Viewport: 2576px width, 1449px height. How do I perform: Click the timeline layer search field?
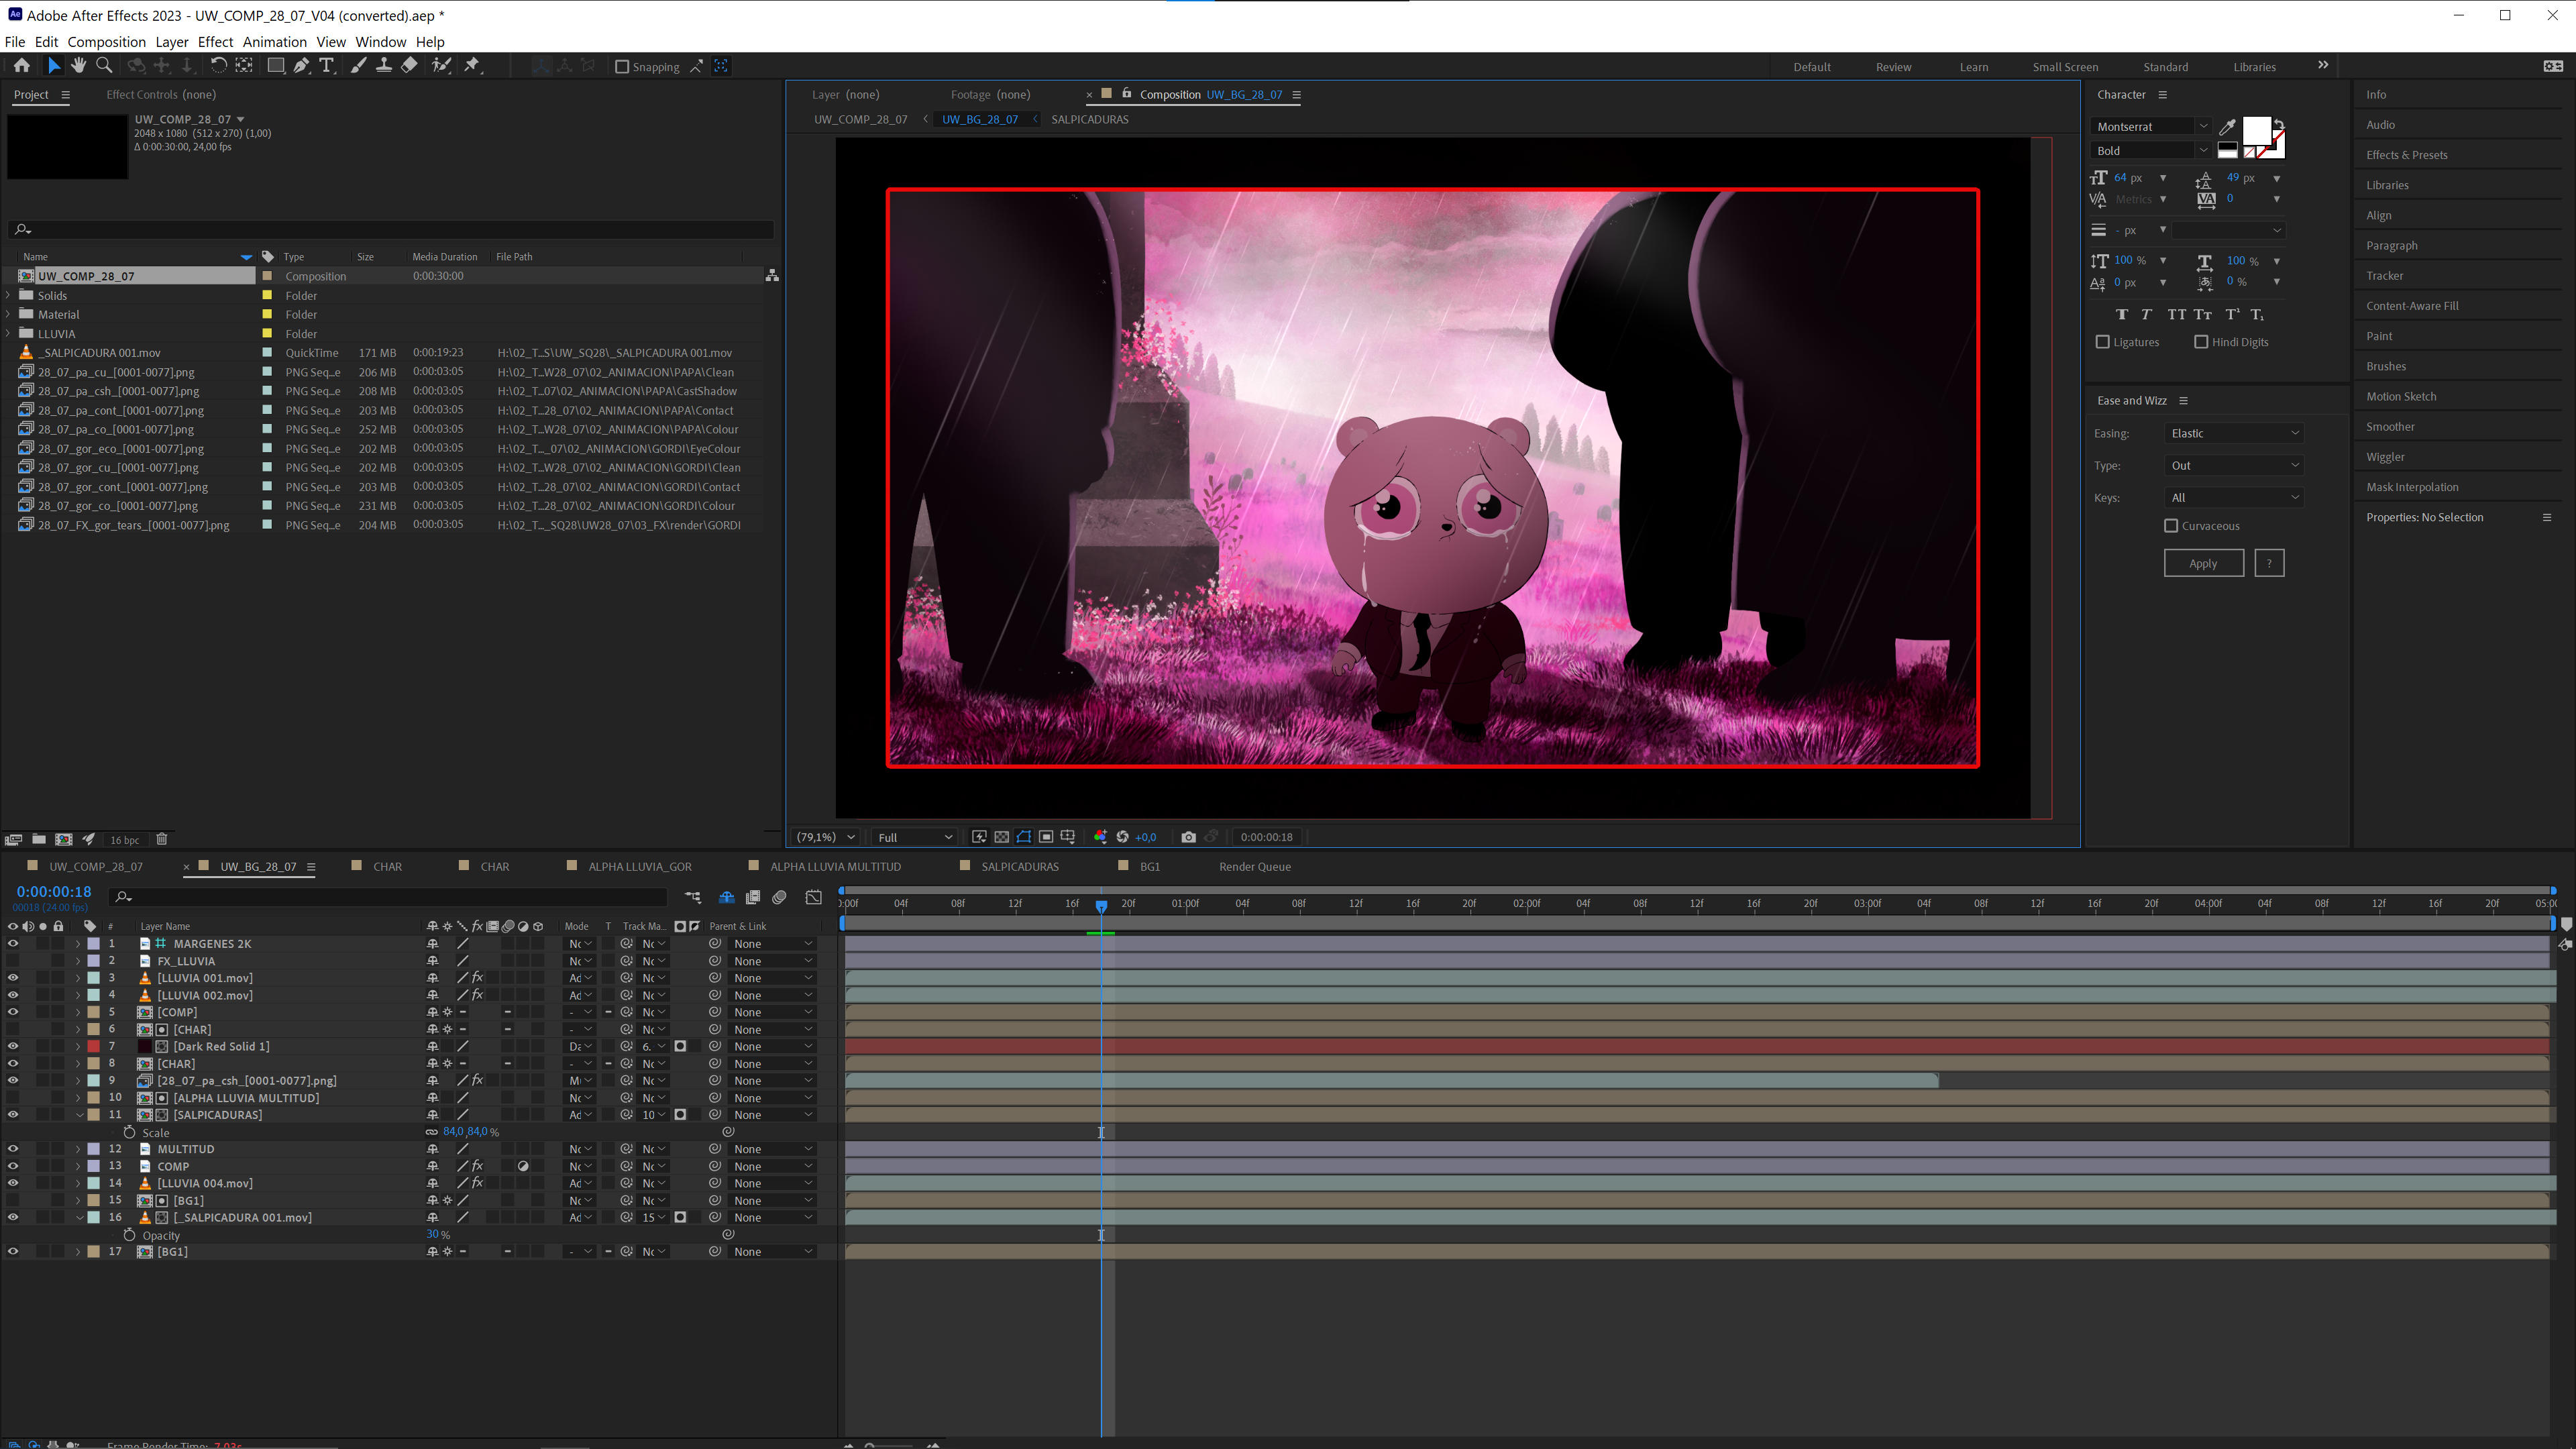coord(389,897)
